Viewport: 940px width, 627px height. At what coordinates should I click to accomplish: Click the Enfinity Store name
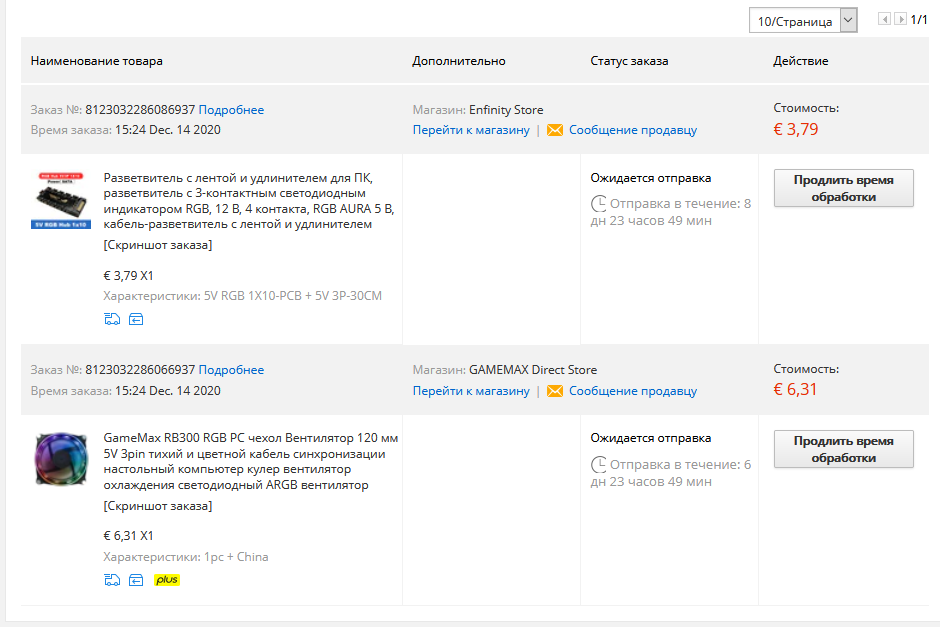tap(506, 110)
